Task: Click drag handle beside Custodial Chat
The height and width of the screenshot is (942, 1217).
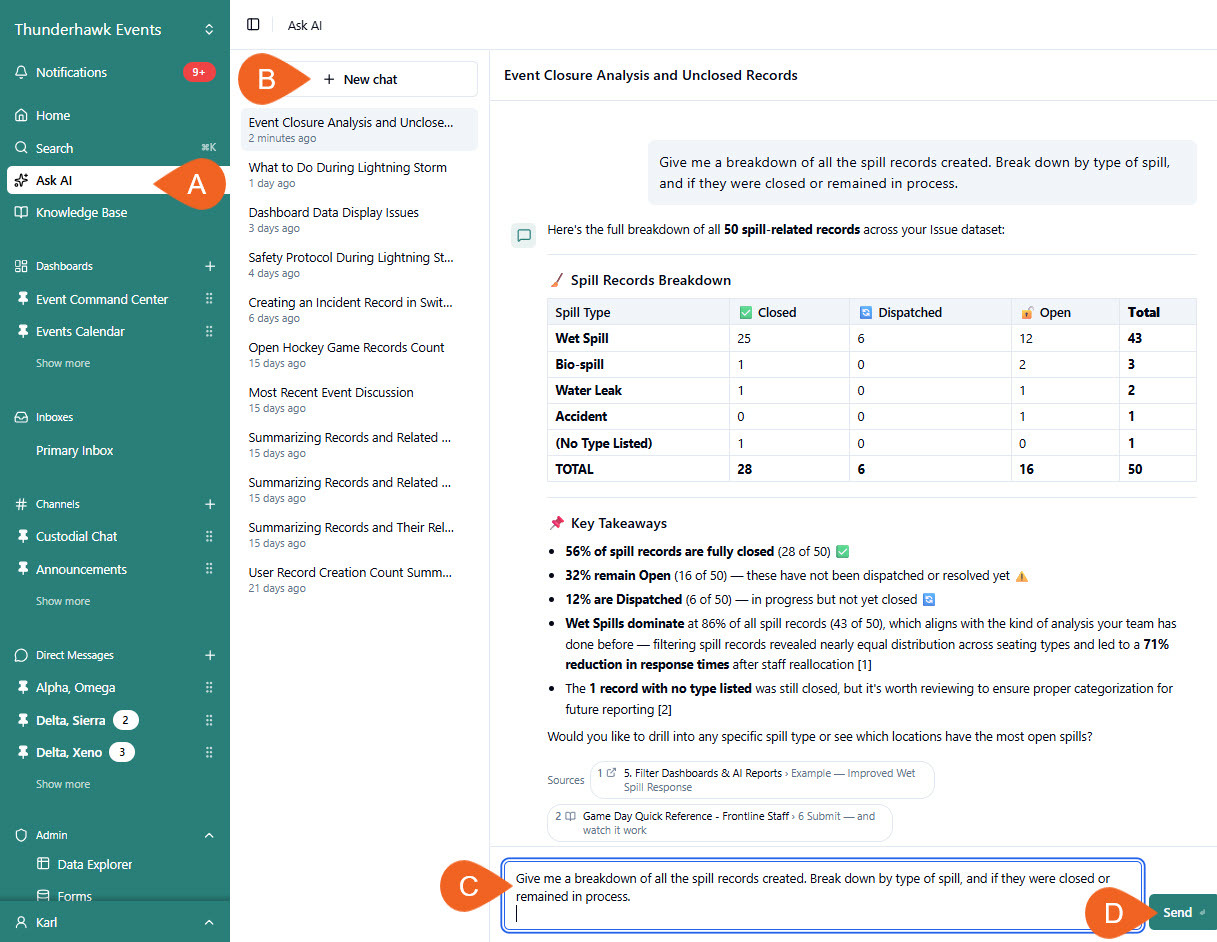Action: [209, 536]
